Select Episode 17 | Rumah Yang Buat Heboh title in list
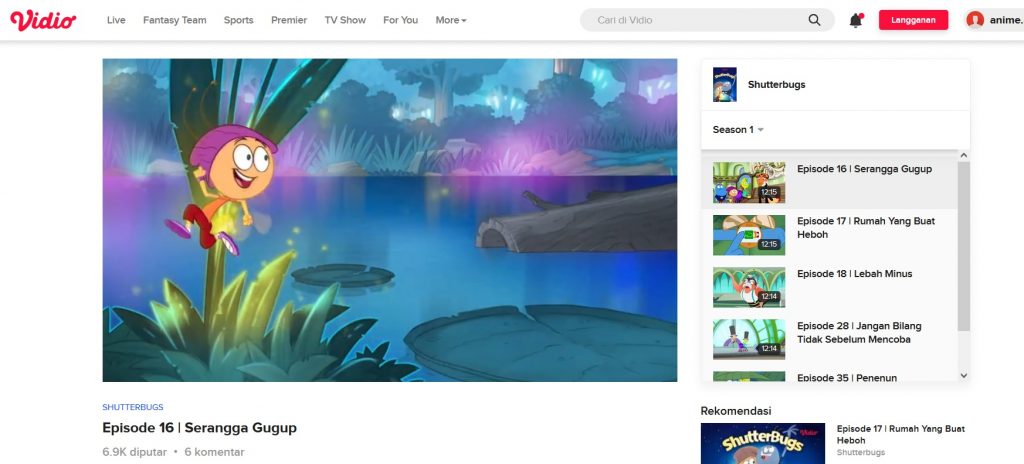This screenshot has height=464, width=1024. [x=866, y=227]
